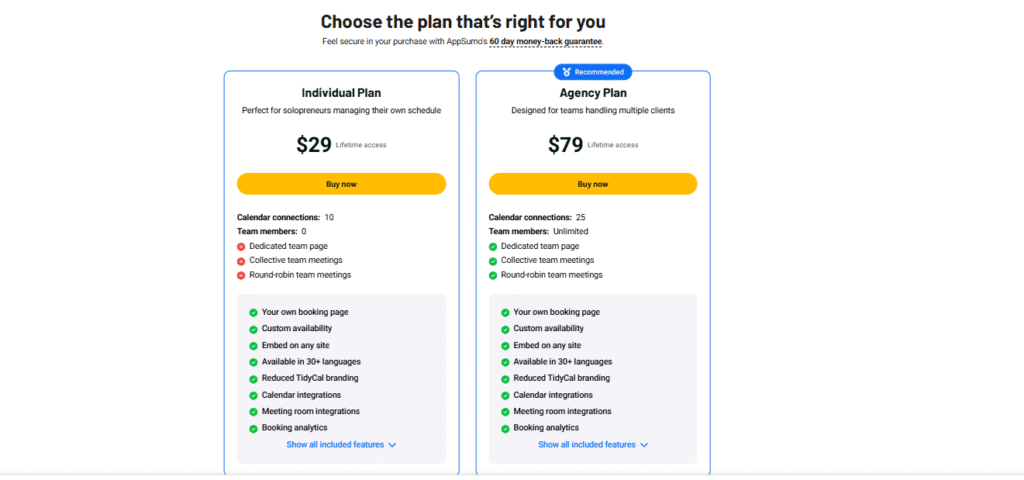Click green check beside Agency Round-robin team meetings
Image resolution: width=1024 pixels, height=480 pixels.
492,276
